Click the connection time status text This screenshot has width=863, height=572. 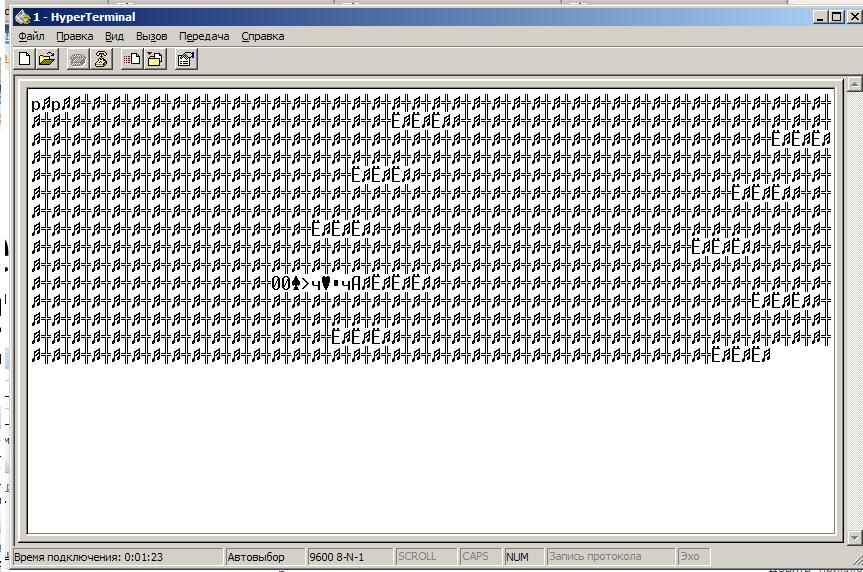pos(88,557)
